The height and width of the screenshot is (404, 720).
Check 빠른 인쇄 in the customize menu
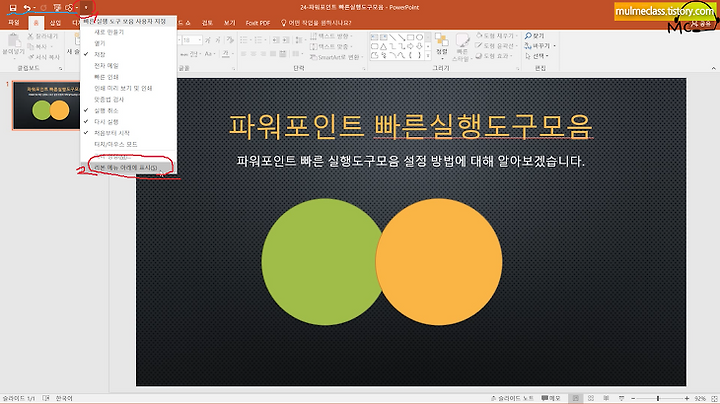click(x=128, y=77)
